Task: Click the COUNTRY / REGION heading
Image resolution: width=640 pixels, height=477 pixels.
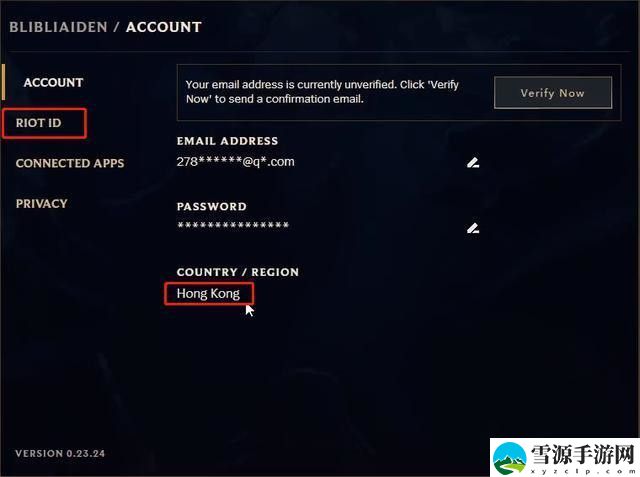Action: coord(238,272)
